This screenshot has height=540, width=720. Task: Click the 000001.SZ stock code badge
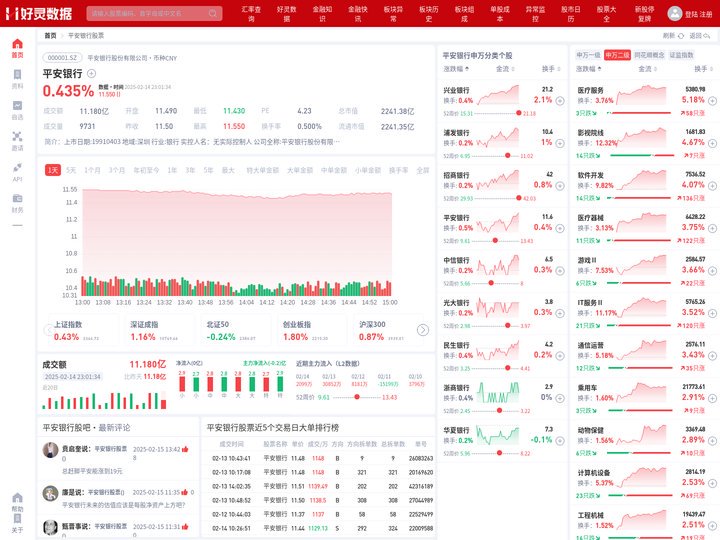(62, 58)
